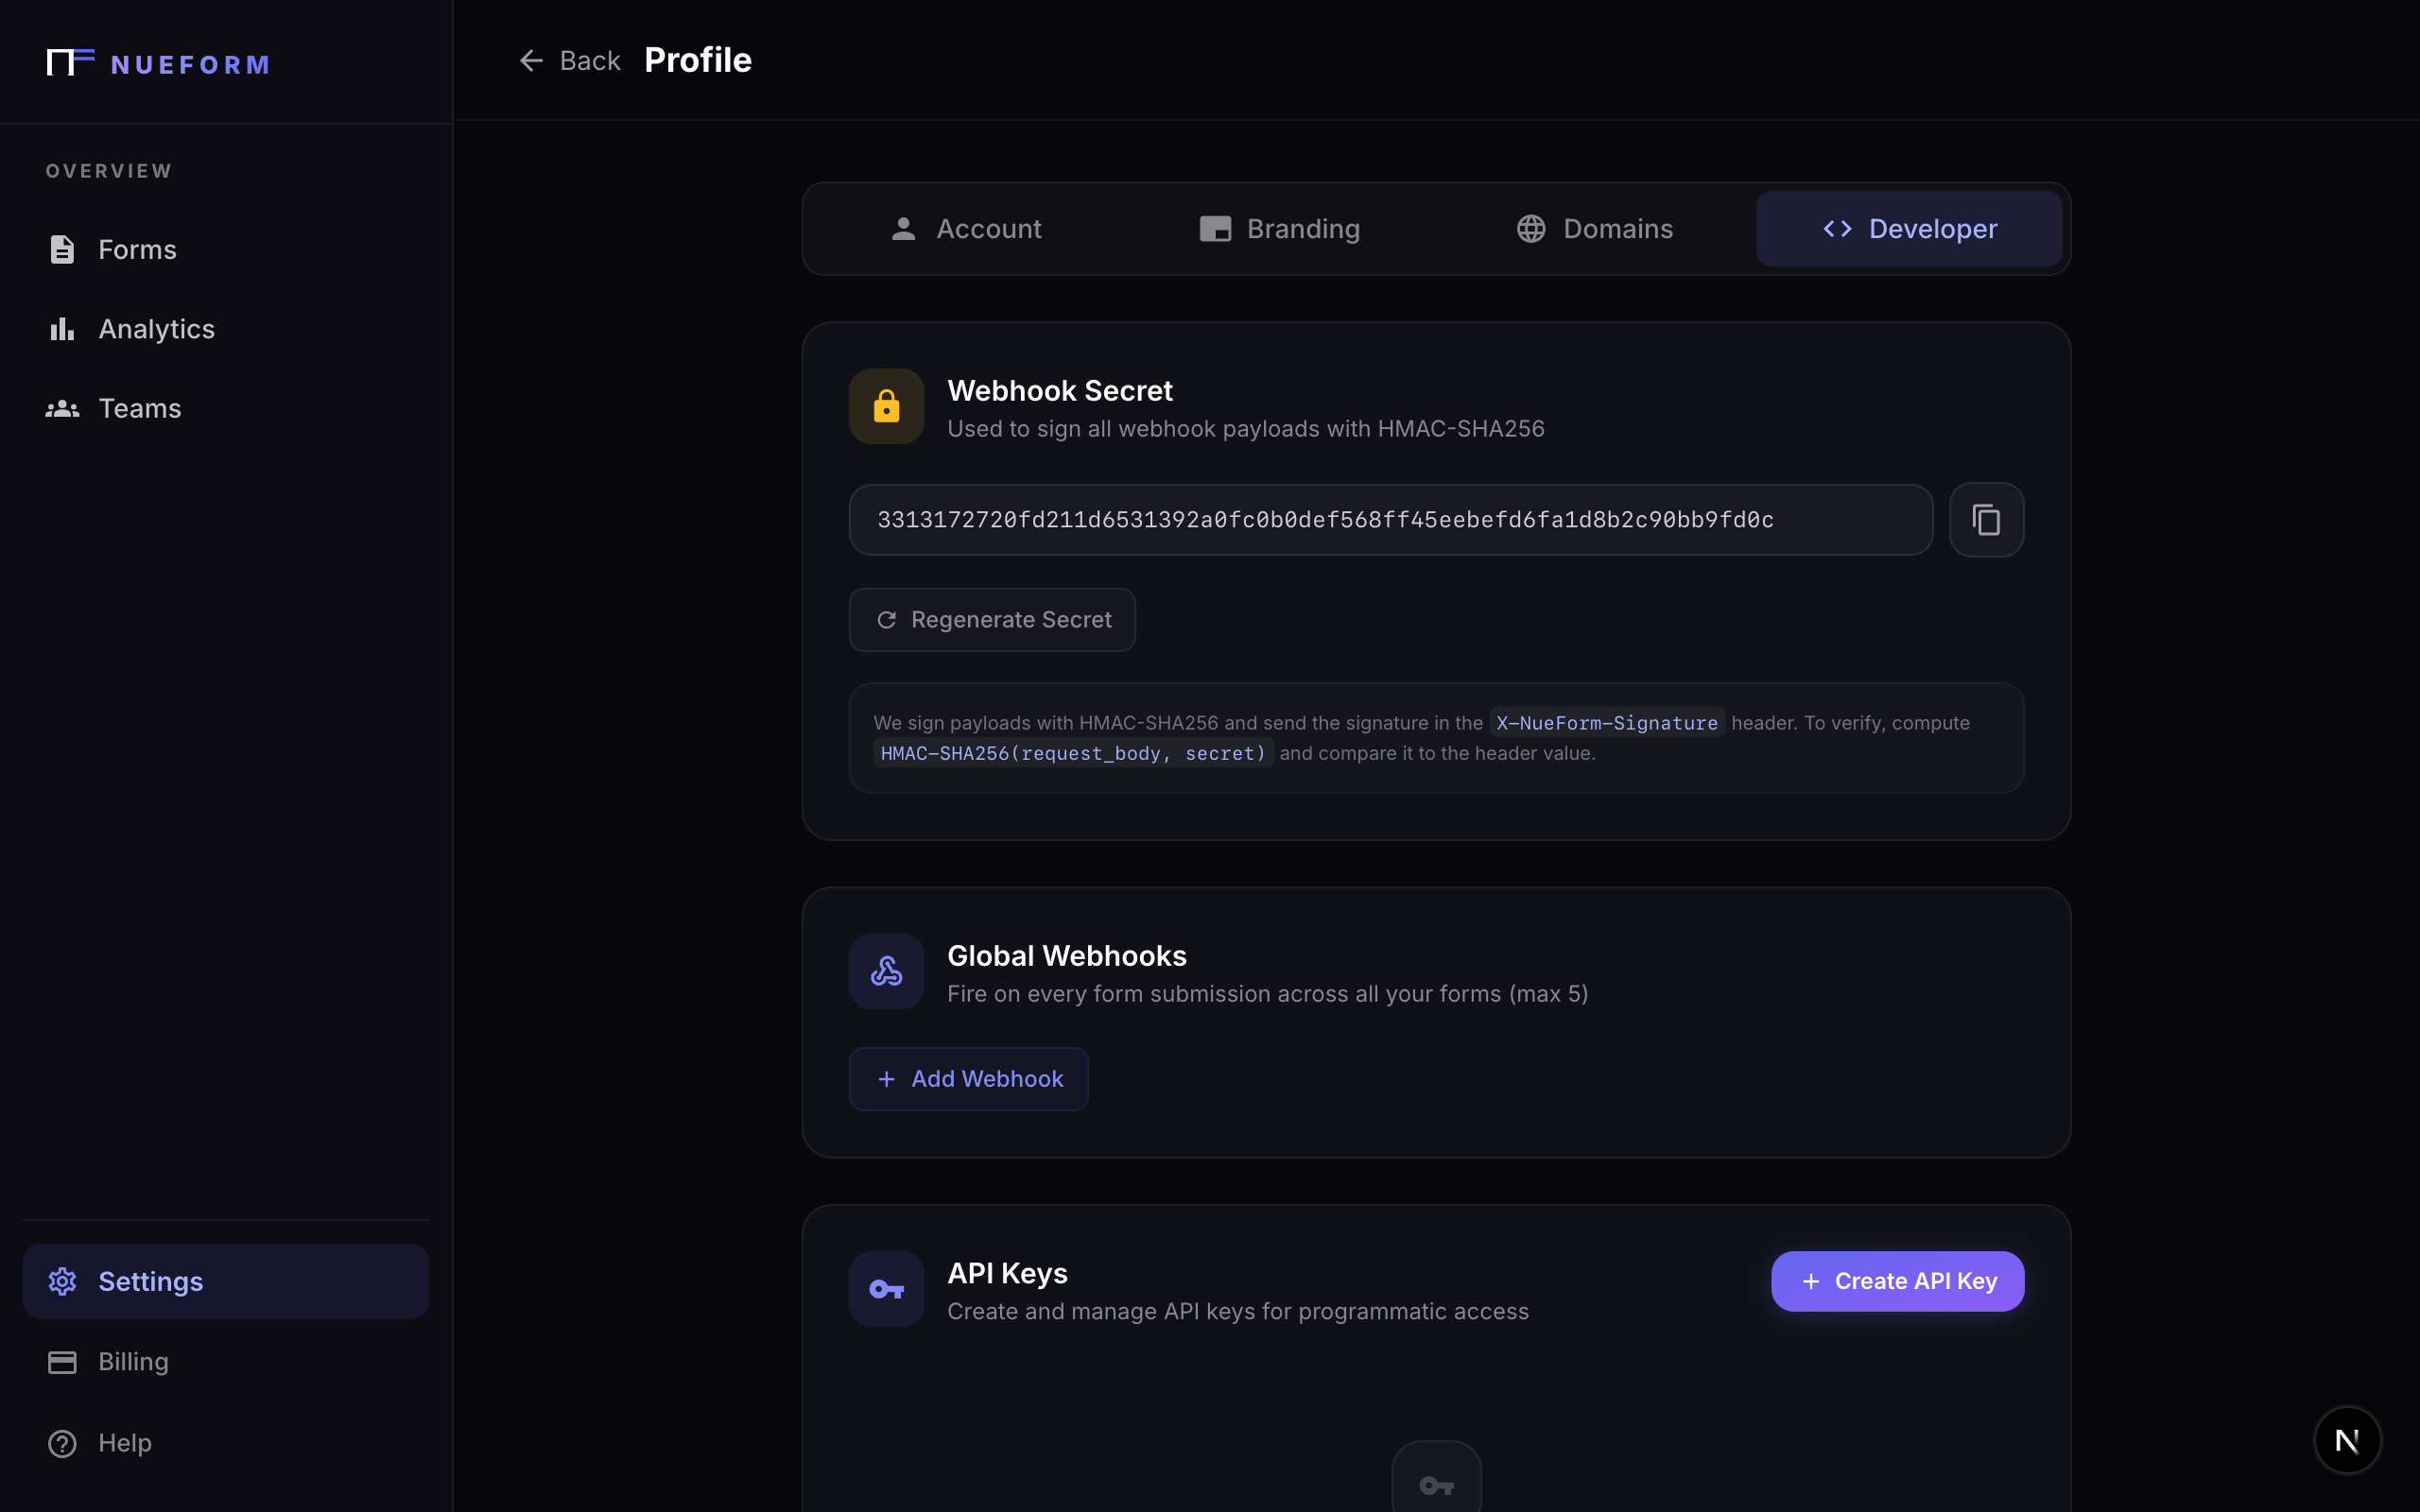Click the NueForm logo icon
This screenshot has width=2420, height=1512.
tap(70, 62)
